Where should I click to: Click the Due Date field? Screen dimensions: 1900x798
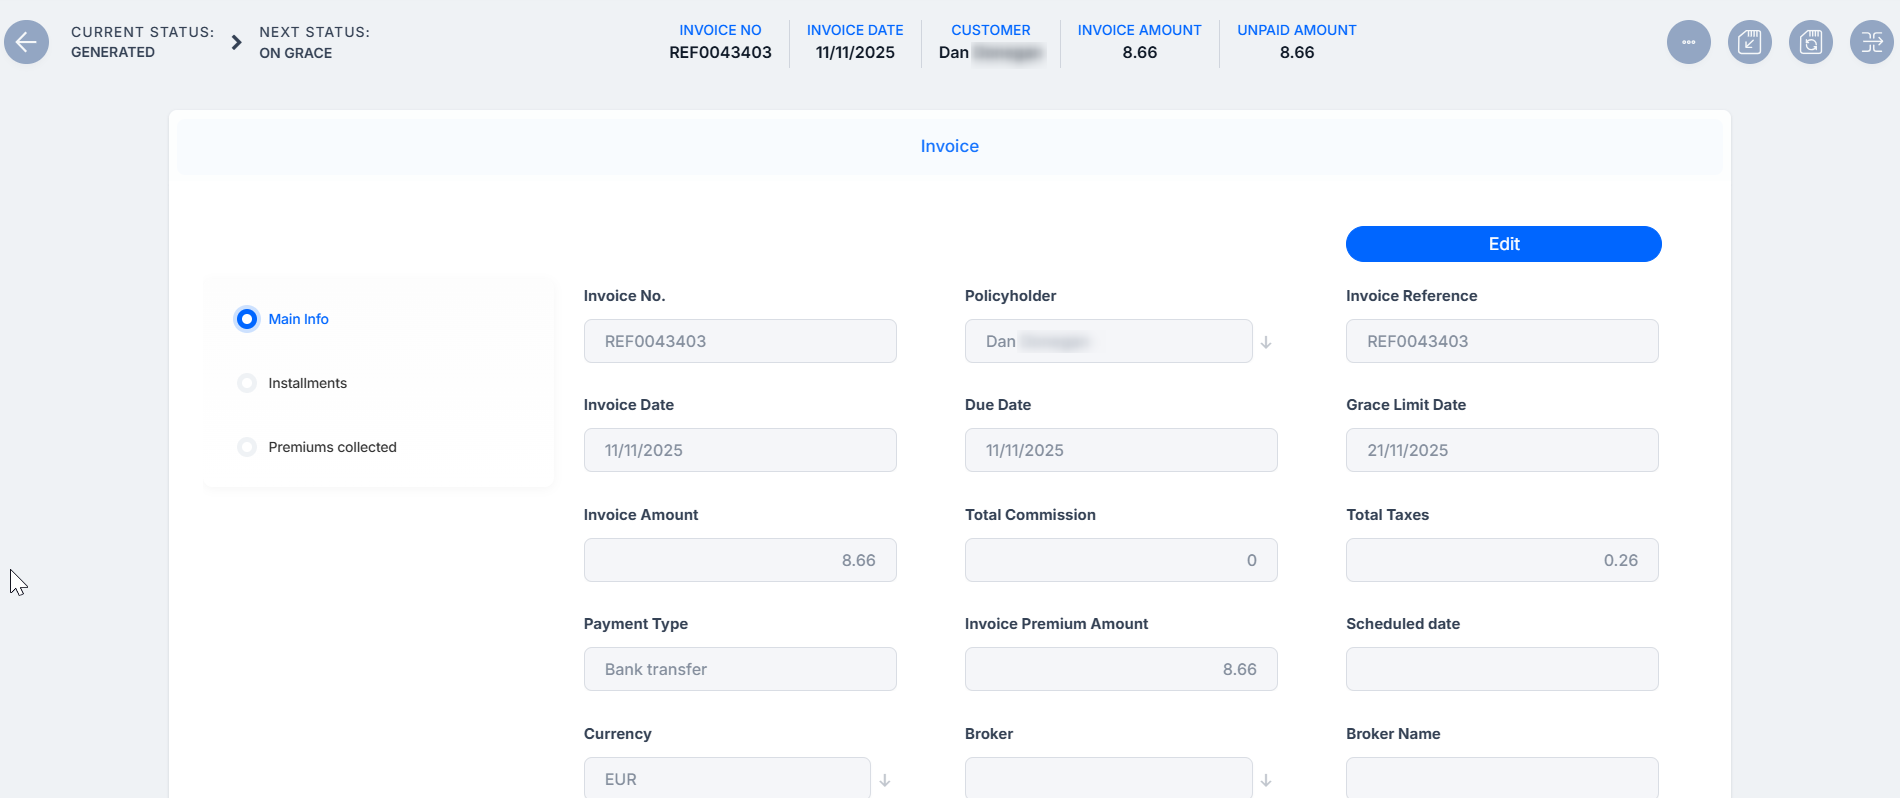[1121, 450]
